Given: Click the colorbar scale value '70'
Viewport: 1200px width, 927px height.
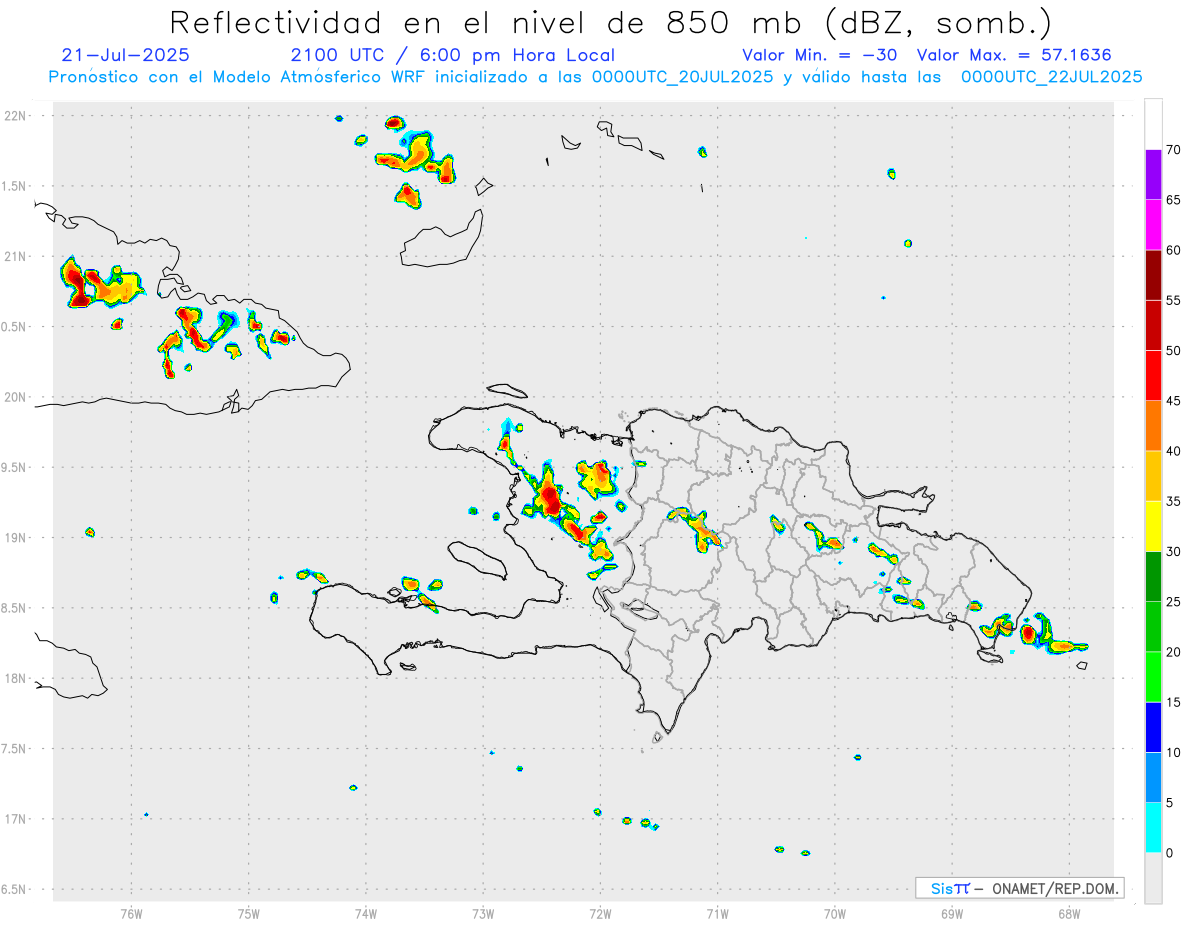Looking at the screenshot, I should click(x=1174, y=150).
